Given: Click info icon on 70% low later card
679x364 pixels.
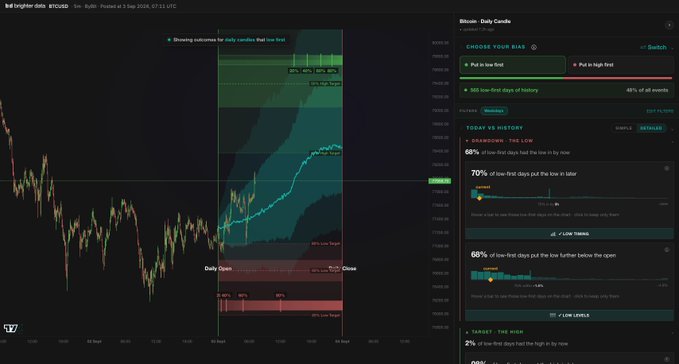Looking at the screenshot, I should coord(666,168).
